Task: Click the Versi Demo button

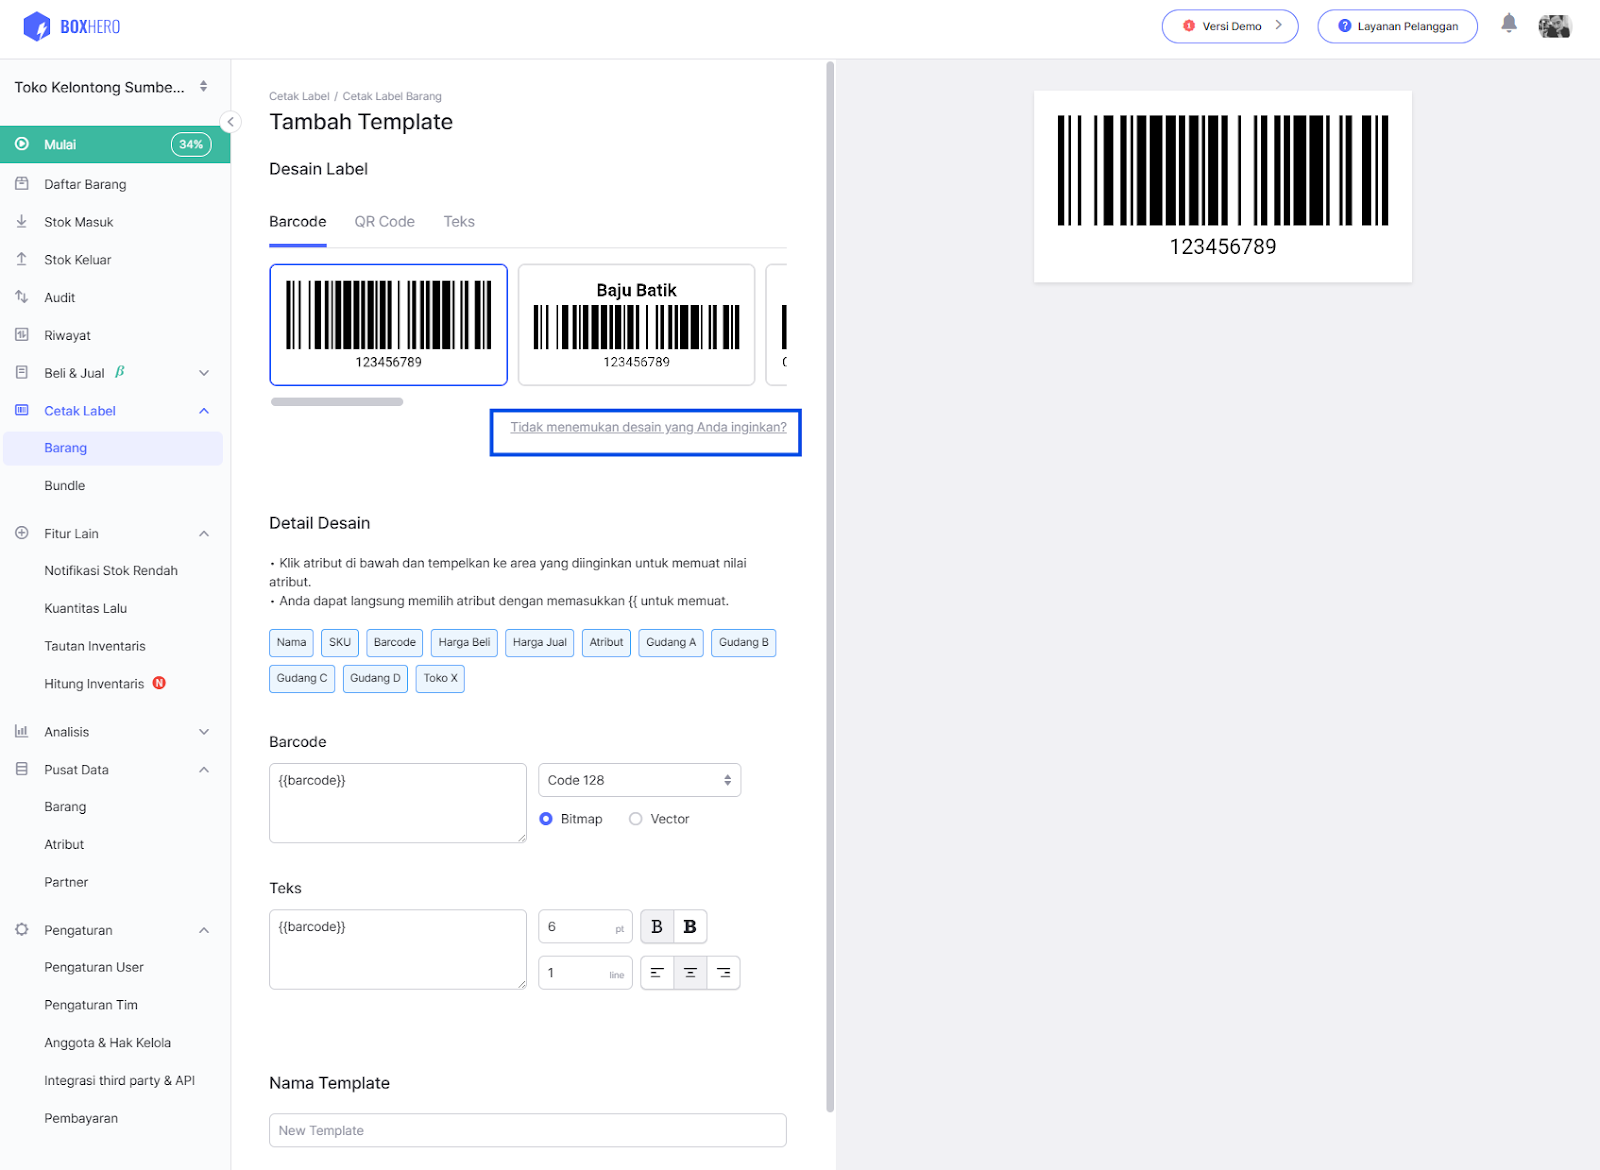Action: tap(1230, 26)
